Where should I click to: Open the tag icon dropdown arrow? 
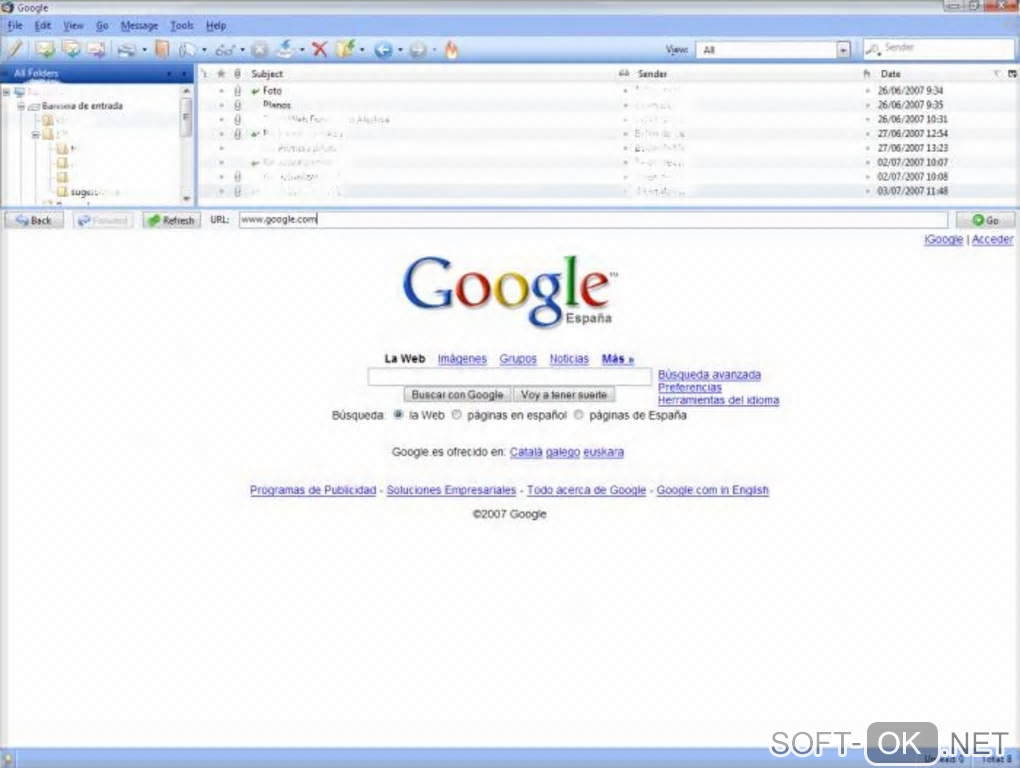[204, 50]
